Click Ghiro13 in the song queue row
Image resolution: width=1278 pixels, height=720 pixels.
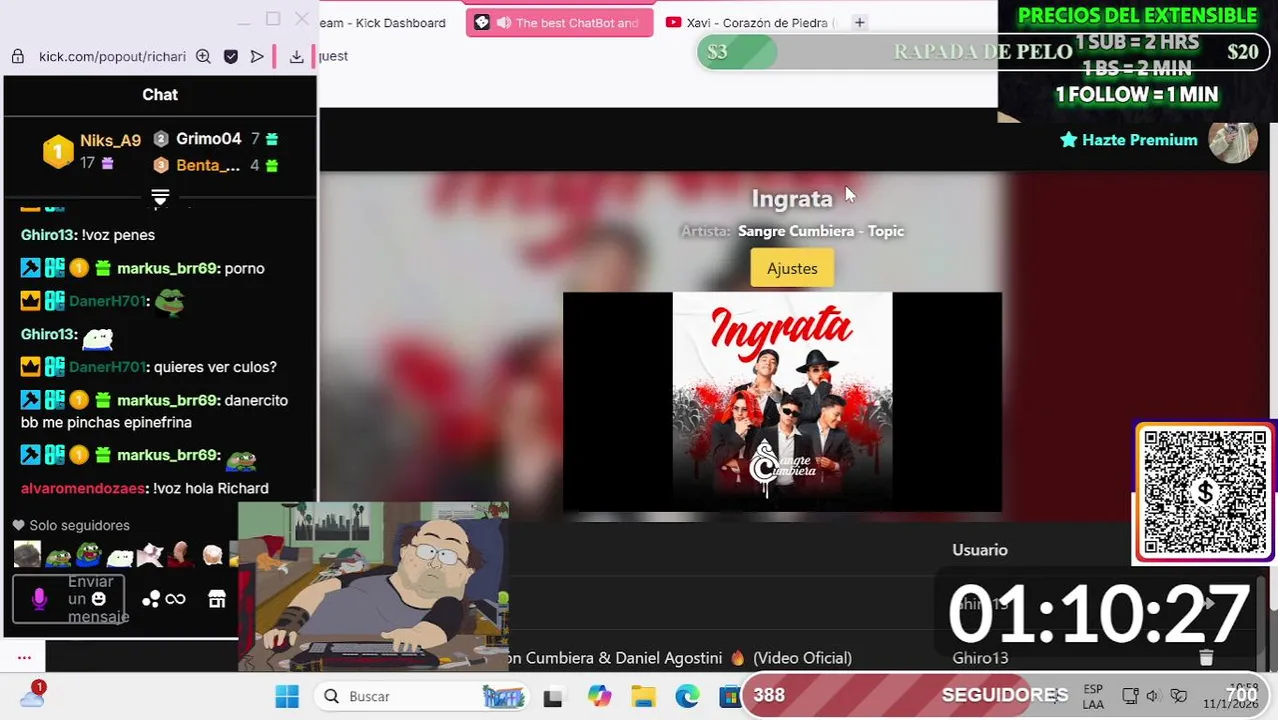coord(980,658)
